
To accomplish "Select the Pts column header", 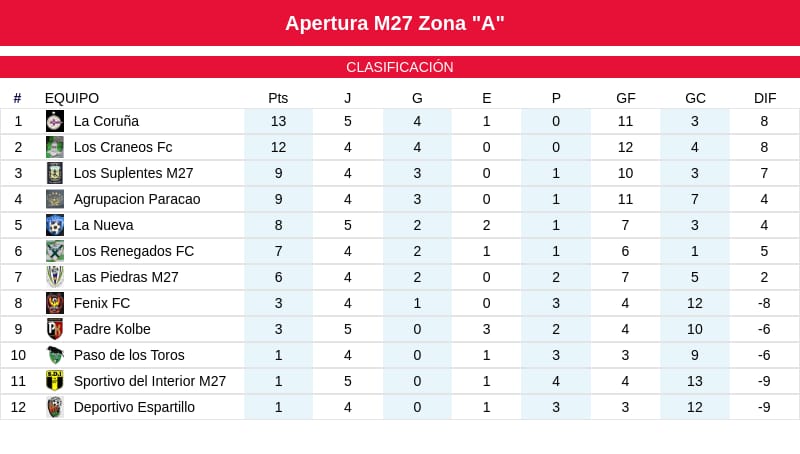I will point(278,98).
